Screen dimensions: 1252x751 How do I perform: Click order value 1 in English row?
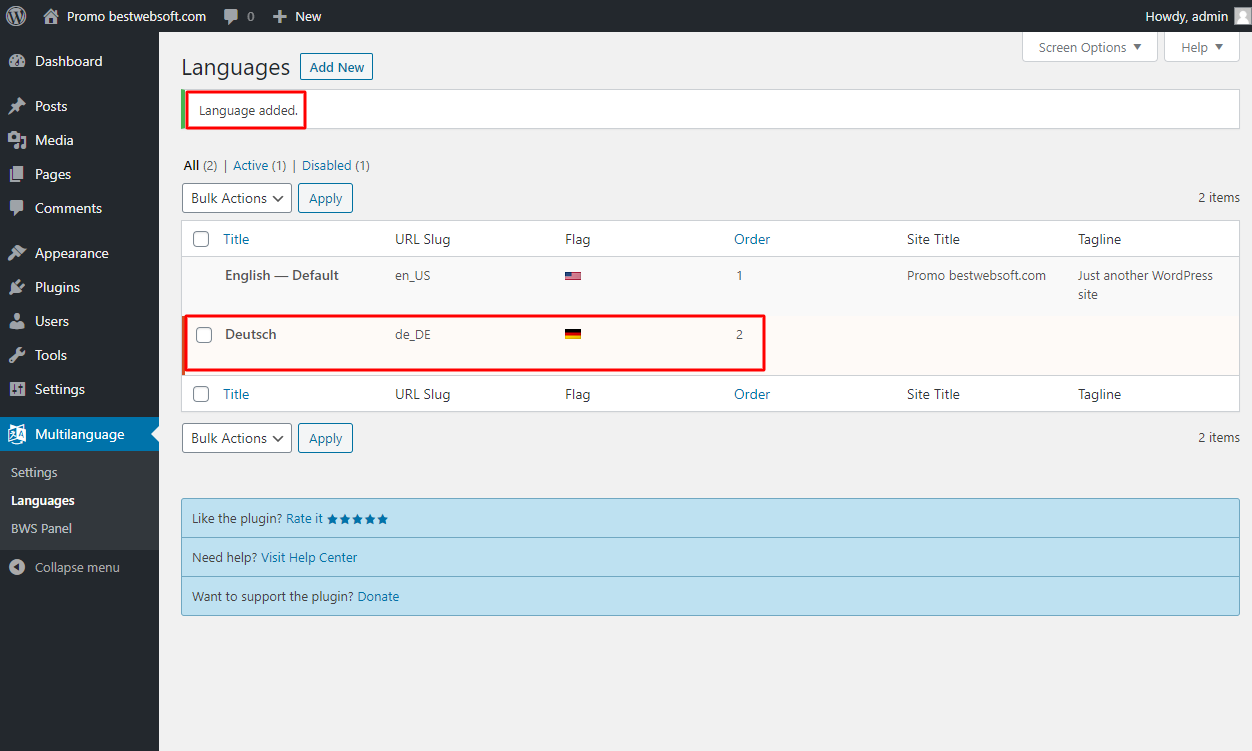[x=739, y=275]
